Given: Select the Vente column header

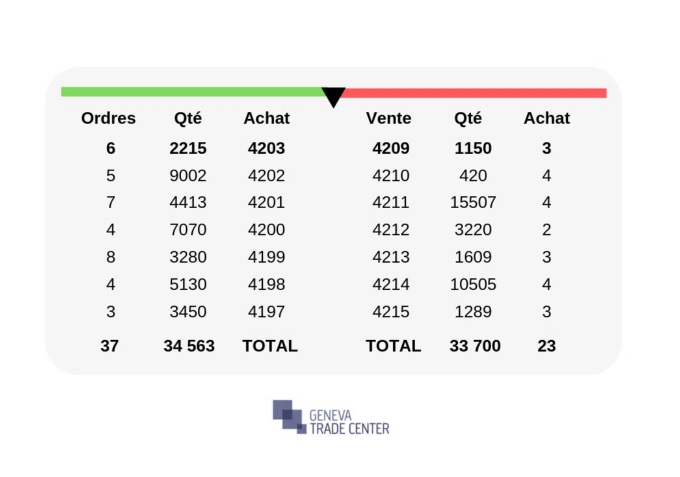Looking at the screenshot, I should point(389,118).
